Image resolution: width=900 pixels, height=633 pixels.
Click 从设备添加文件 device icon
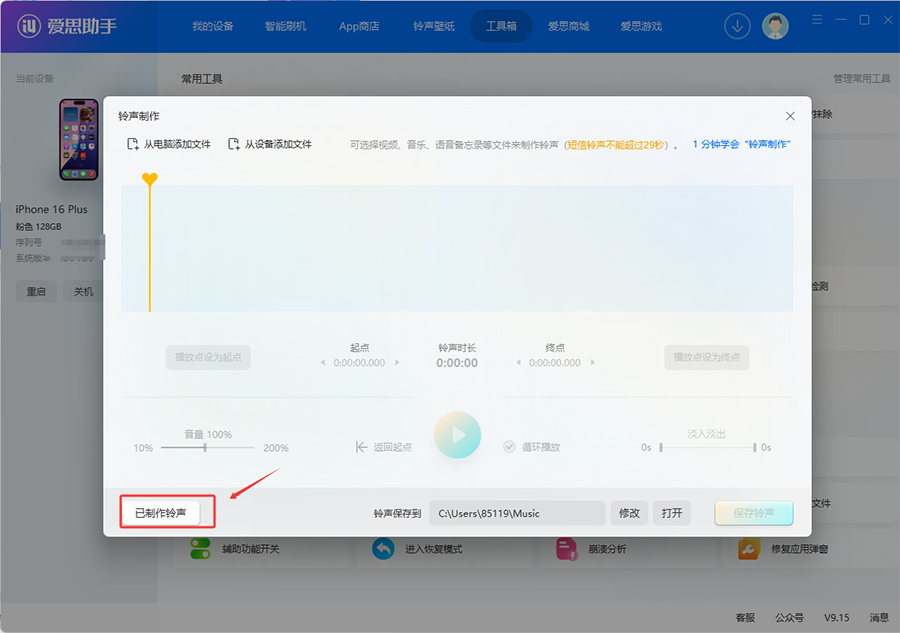[234, 144]
